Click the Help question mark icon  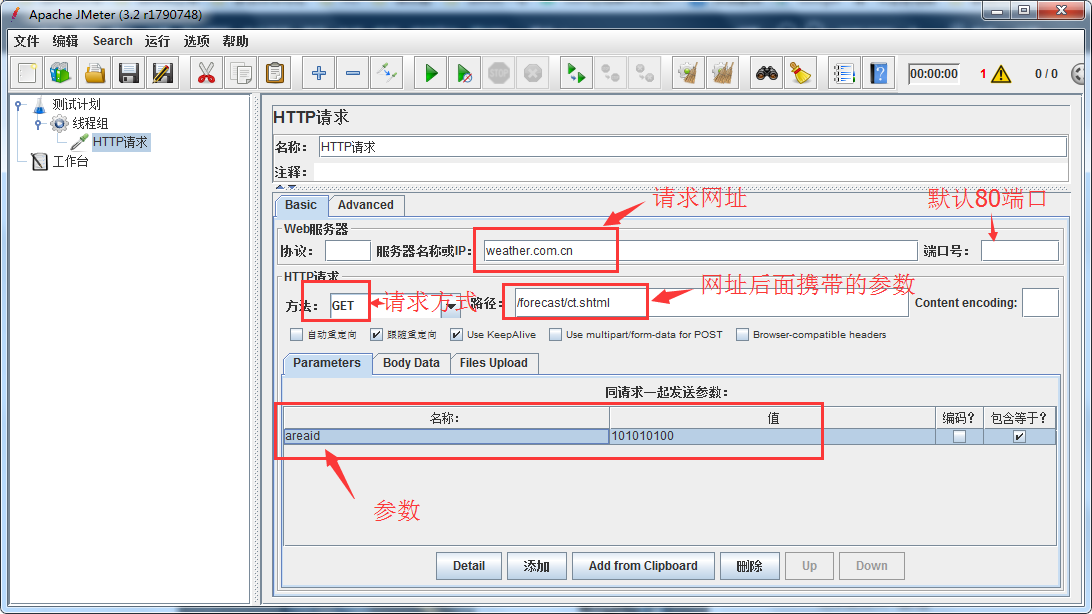[878, 73]
